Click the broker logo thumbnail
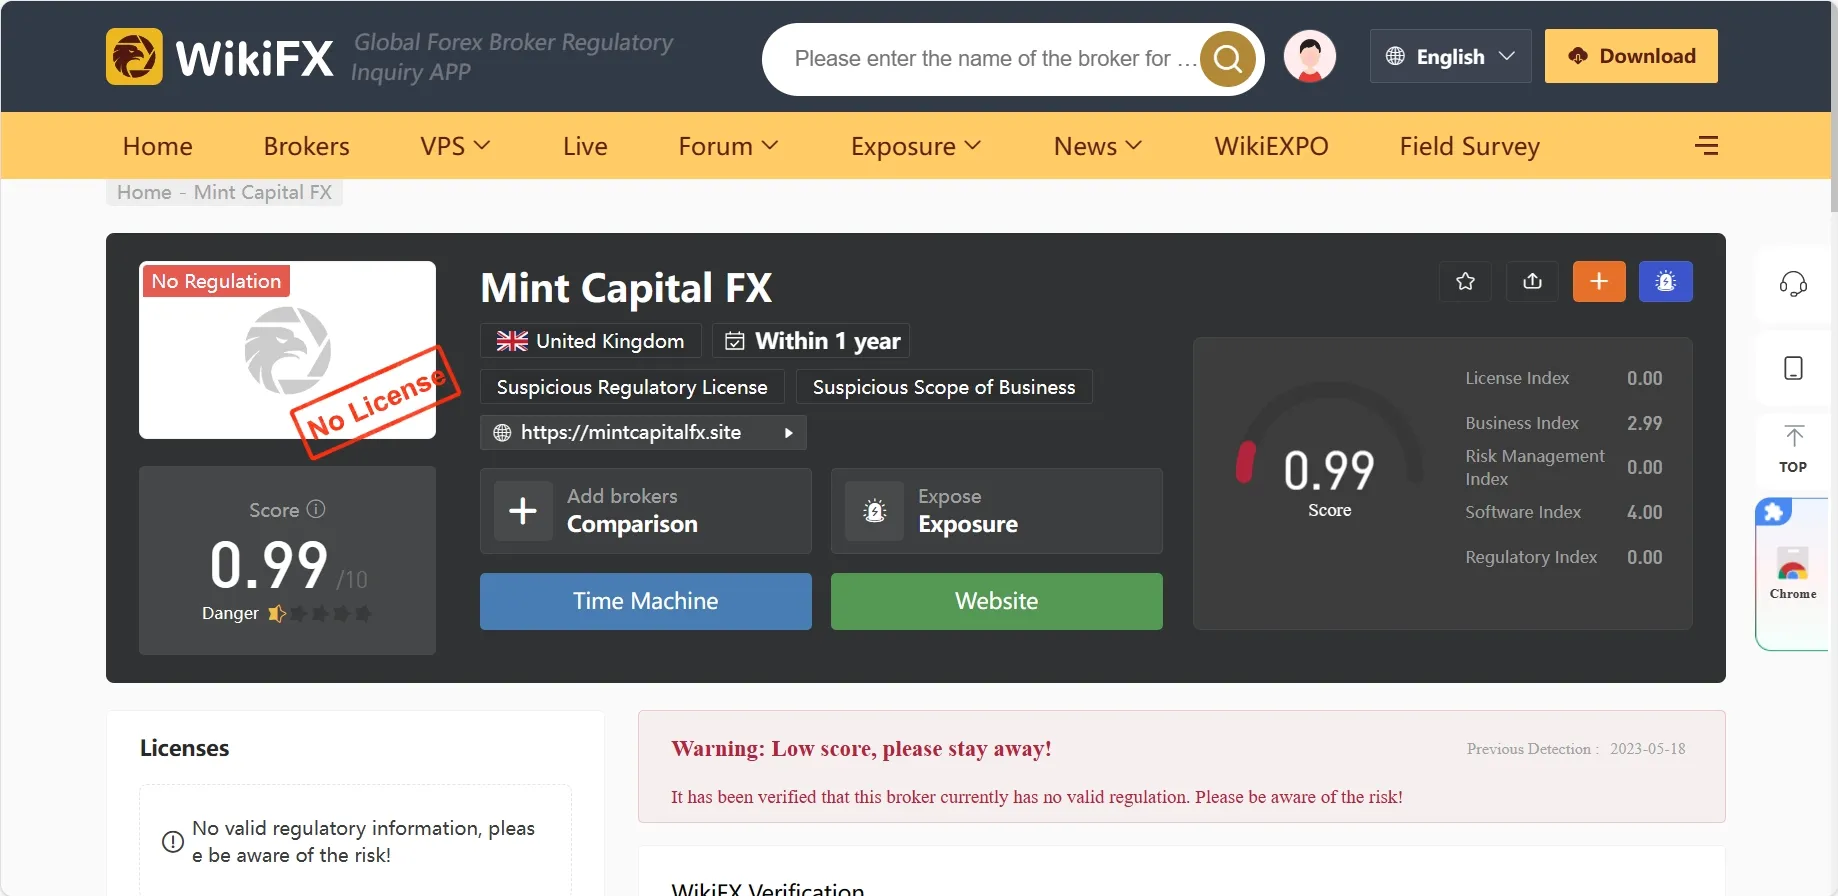1838x896 pixels. tap(288, 350)
